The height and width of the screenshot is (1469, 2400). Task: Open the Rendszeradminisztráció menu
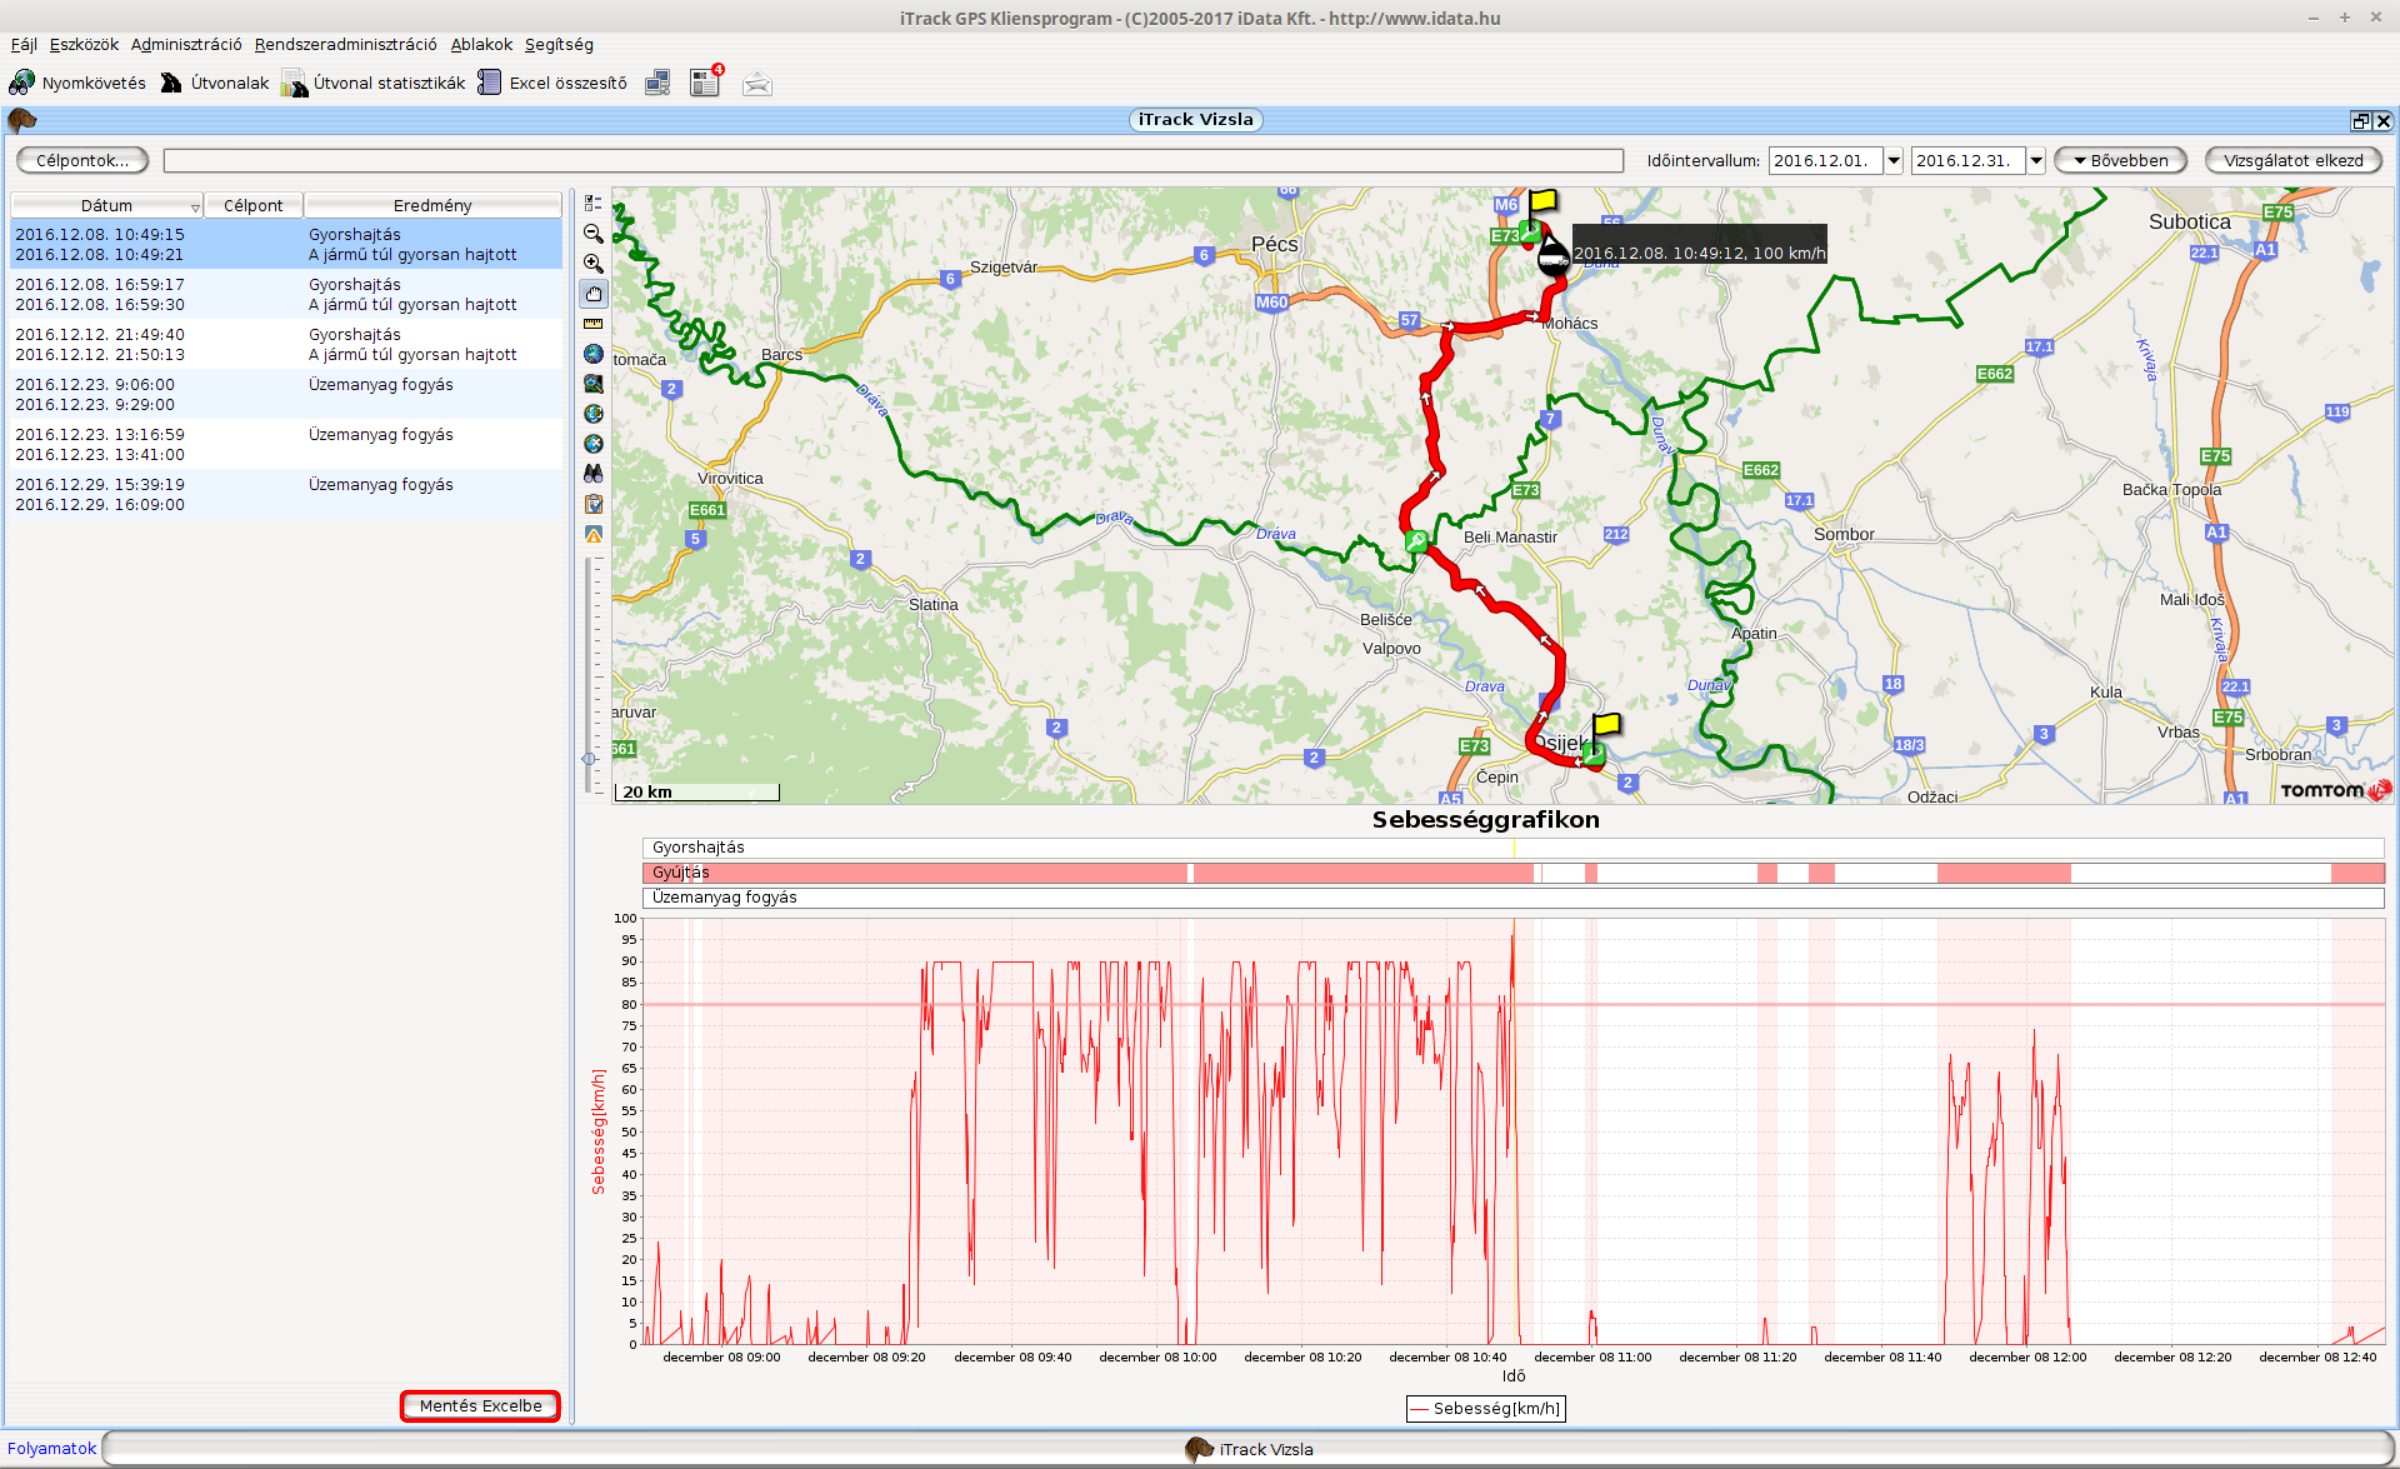click(x=345, y=44)
